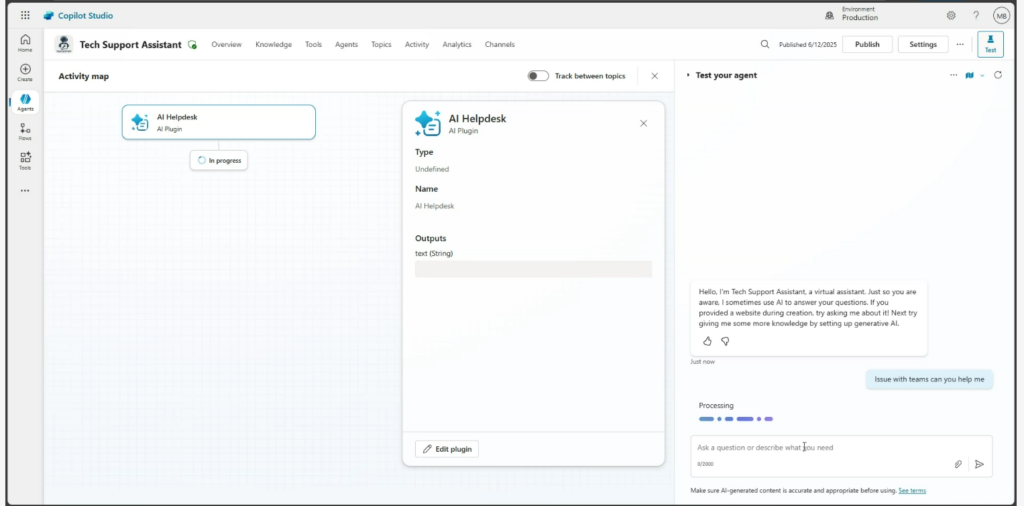Click the text (String) output field

pyautogui.click(x=533, y=269)
